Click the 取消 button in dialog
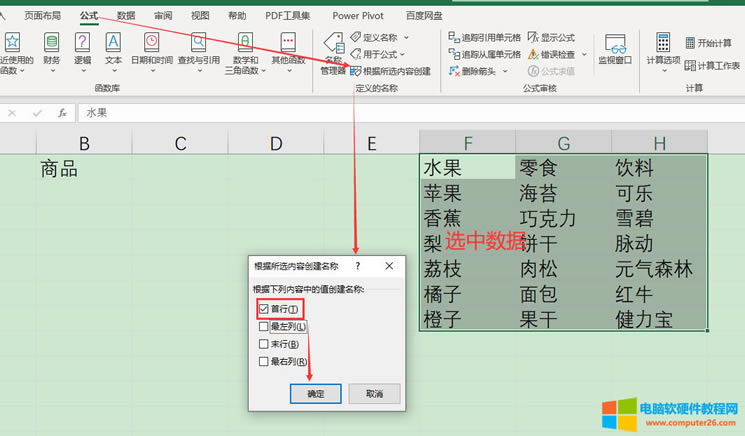Screen dimensions: 745x436 point(374,394)
